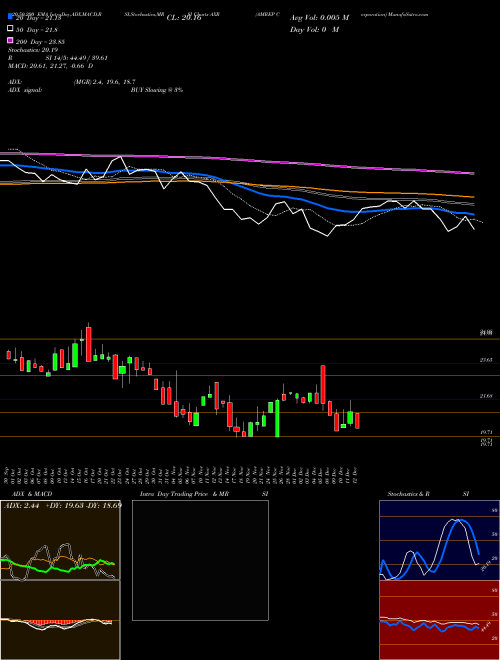Click the MACD: 20.61, 21.27 readout line
Screen dimensions: 500x660
click(51, 66)
